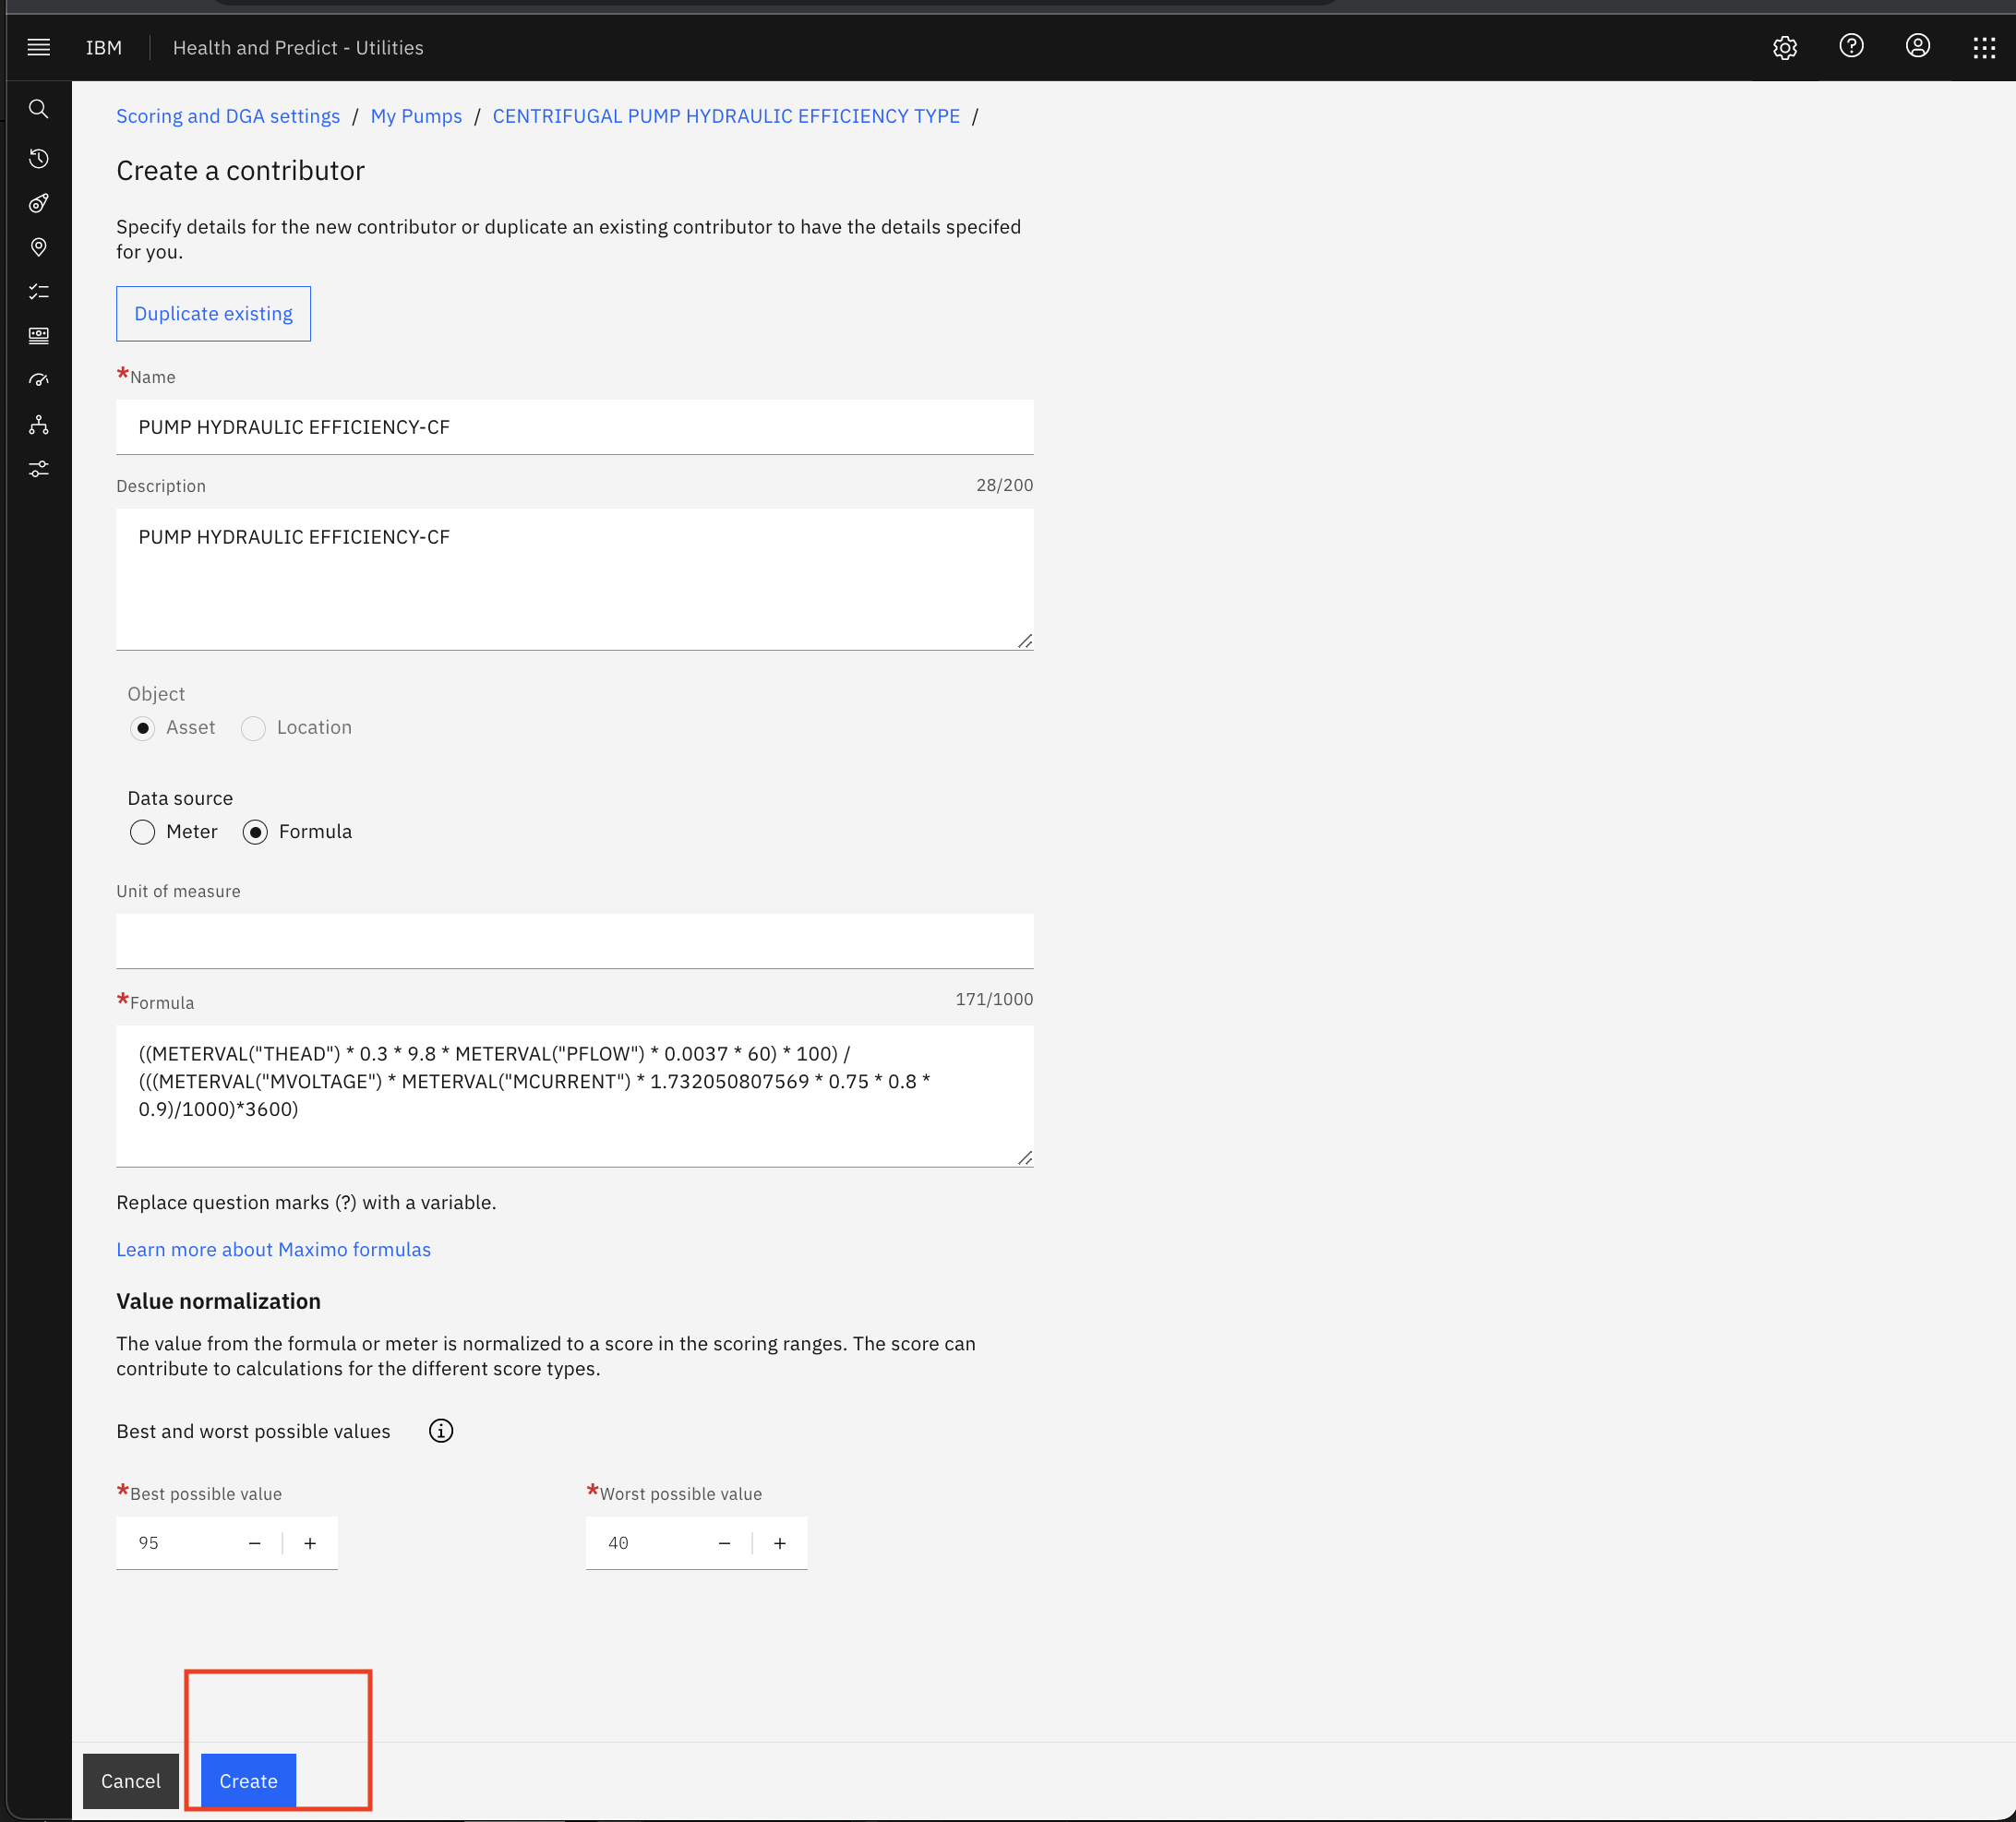This screenshot has width=2016, height=1822.
Task: Open the hierarchy tree sidebar icon
Action: (39, 425)
